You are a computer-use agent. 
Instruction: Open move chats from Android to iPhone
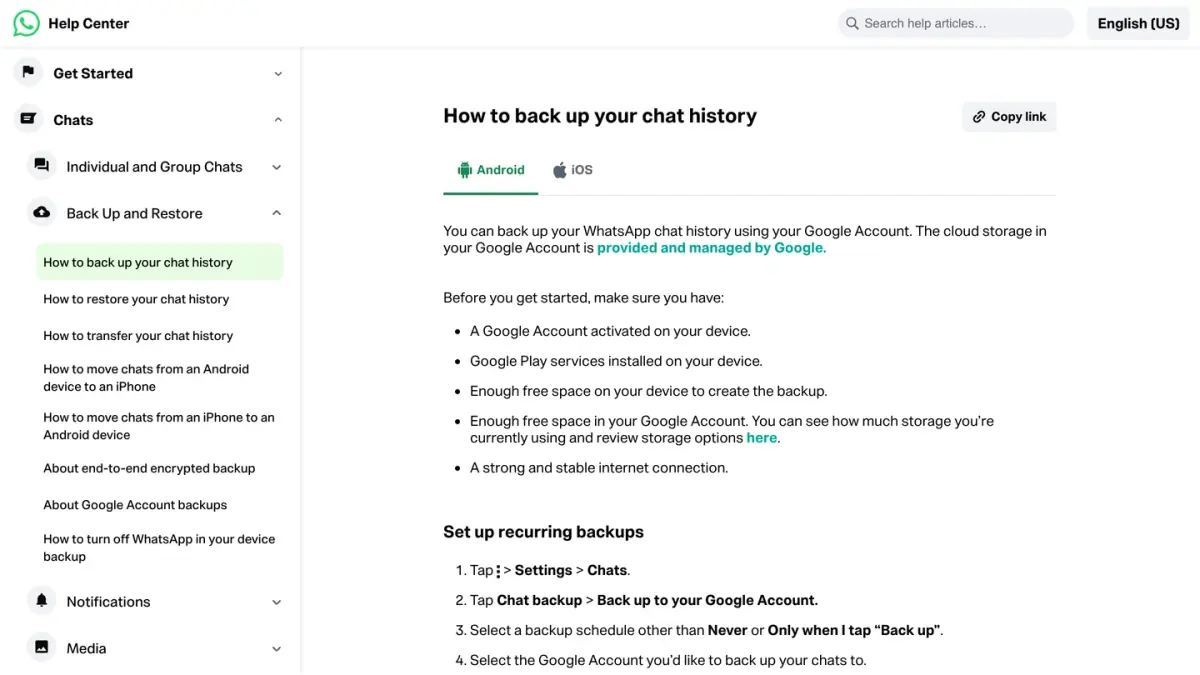pos(146,378)
